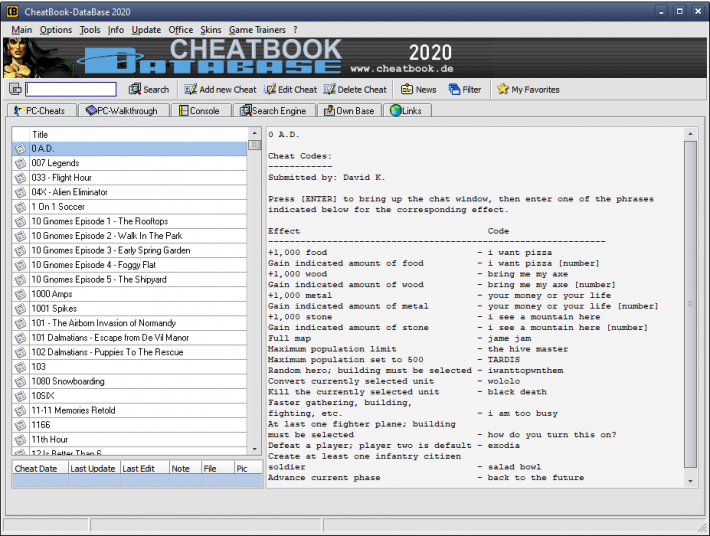710x536 pixels.
Task: Select 10 Gnomes Episode 5 - The Shipyard
Action: coord(130,279)
